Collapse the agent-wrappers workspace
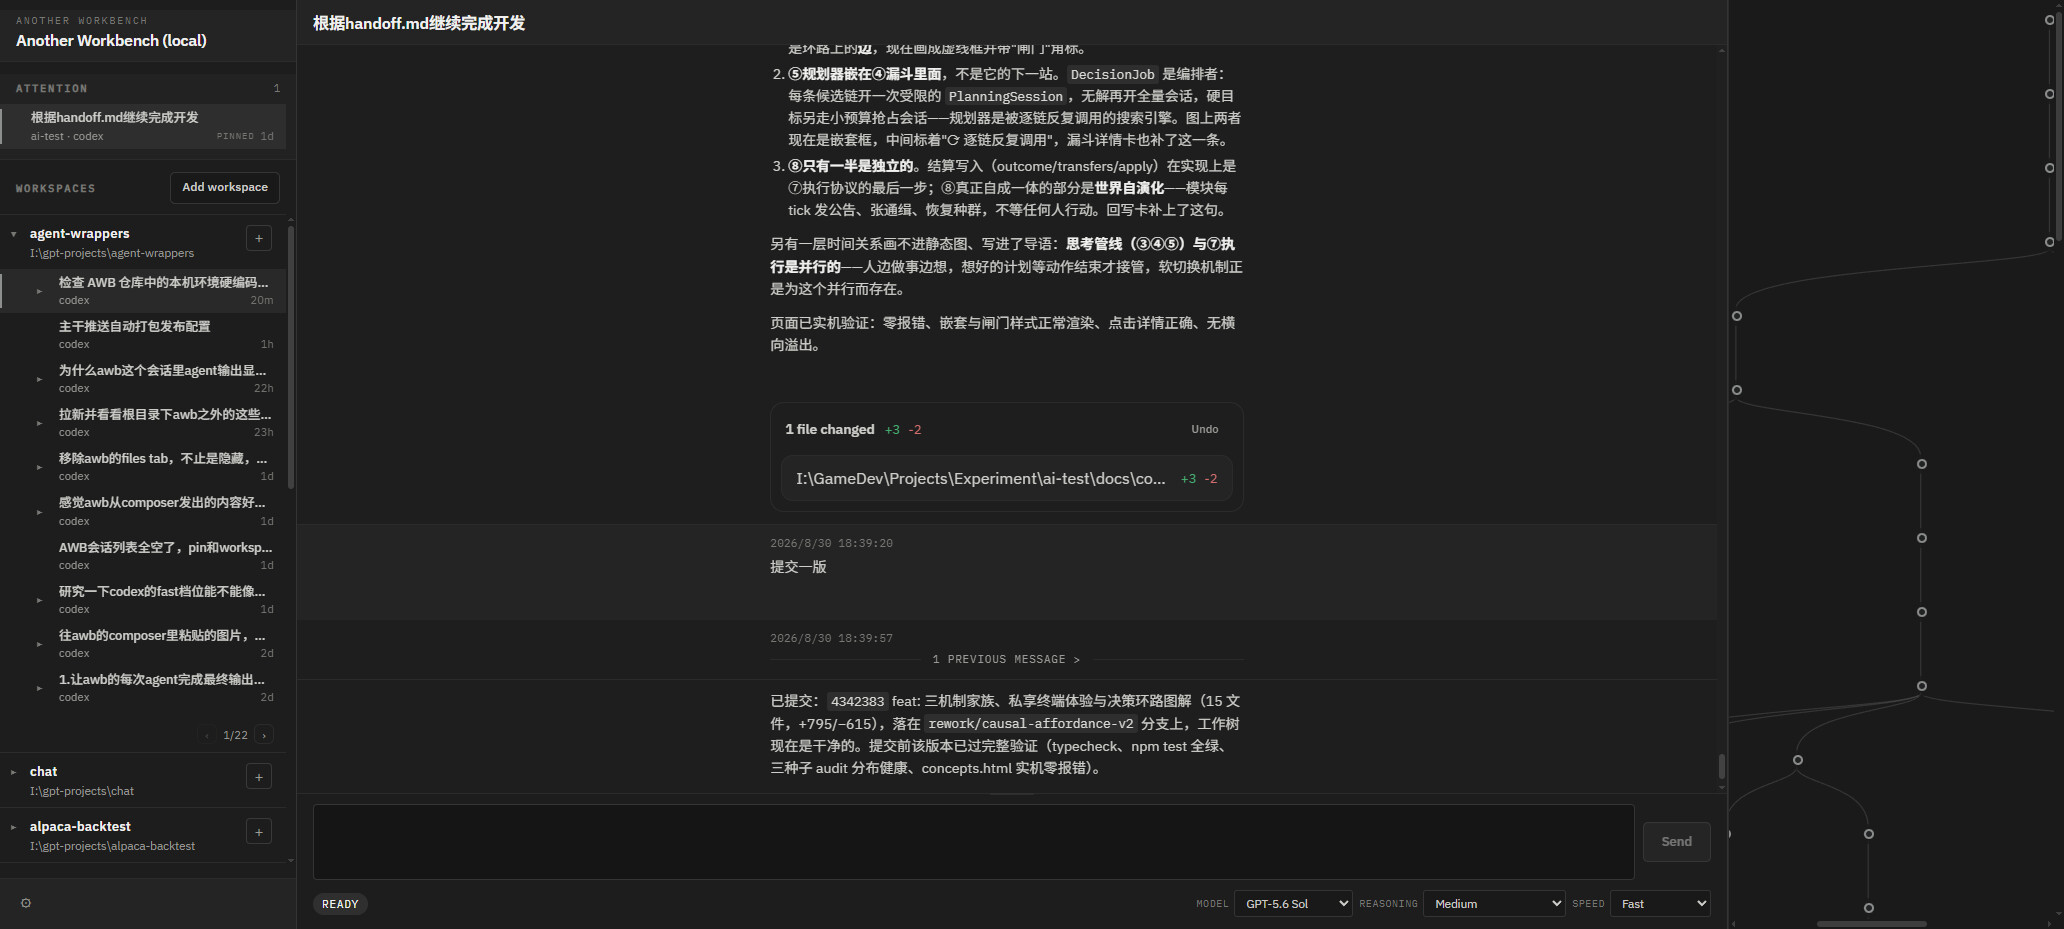Screen dimensions: 2064x929 point(14,234)
